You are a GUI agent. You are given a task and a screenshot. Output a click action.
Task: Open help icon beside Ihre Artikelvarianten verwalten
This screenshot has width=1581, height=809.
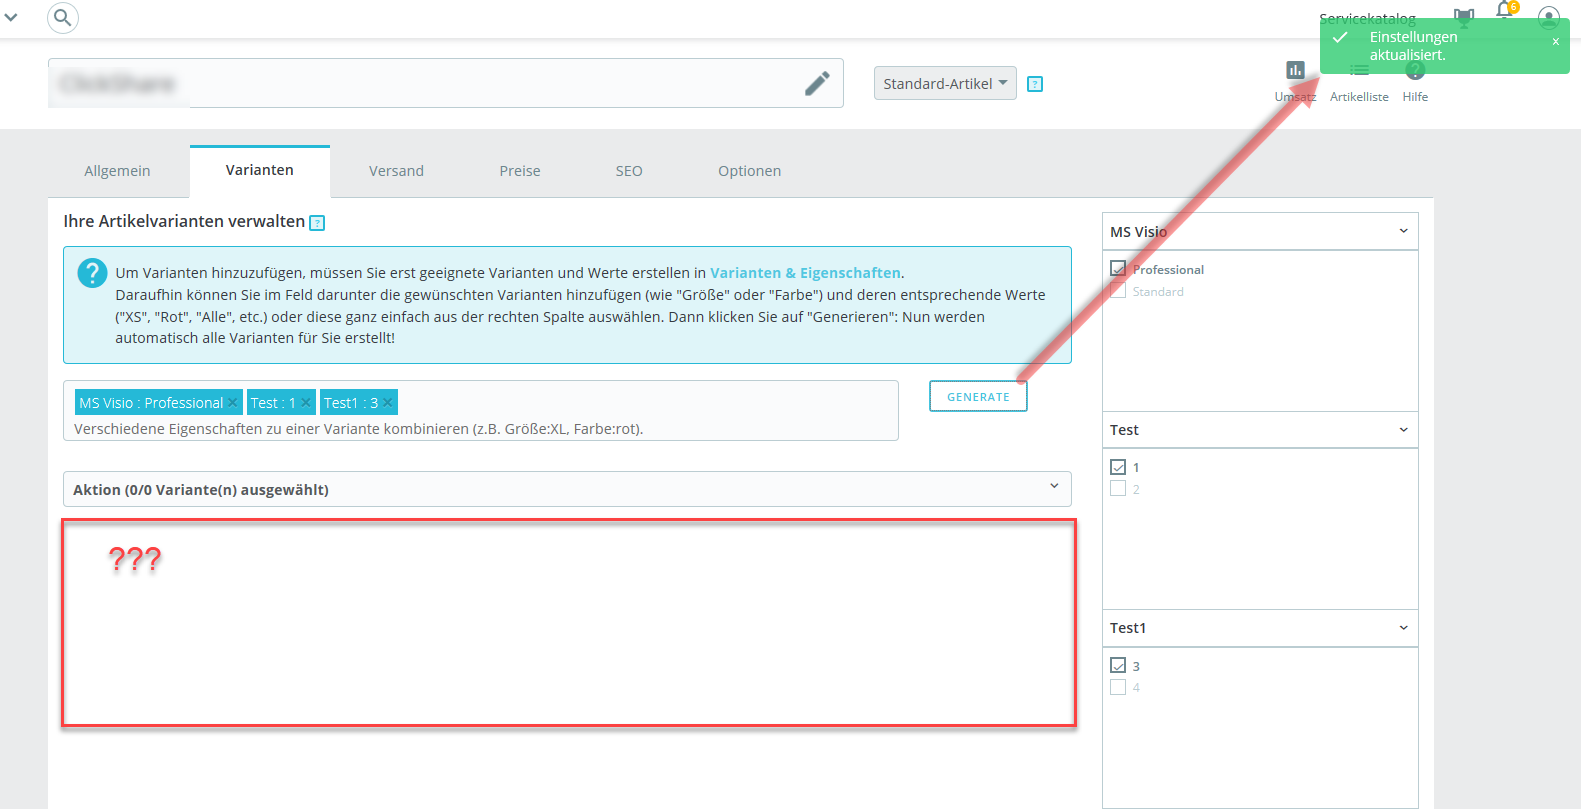[317, 223]
